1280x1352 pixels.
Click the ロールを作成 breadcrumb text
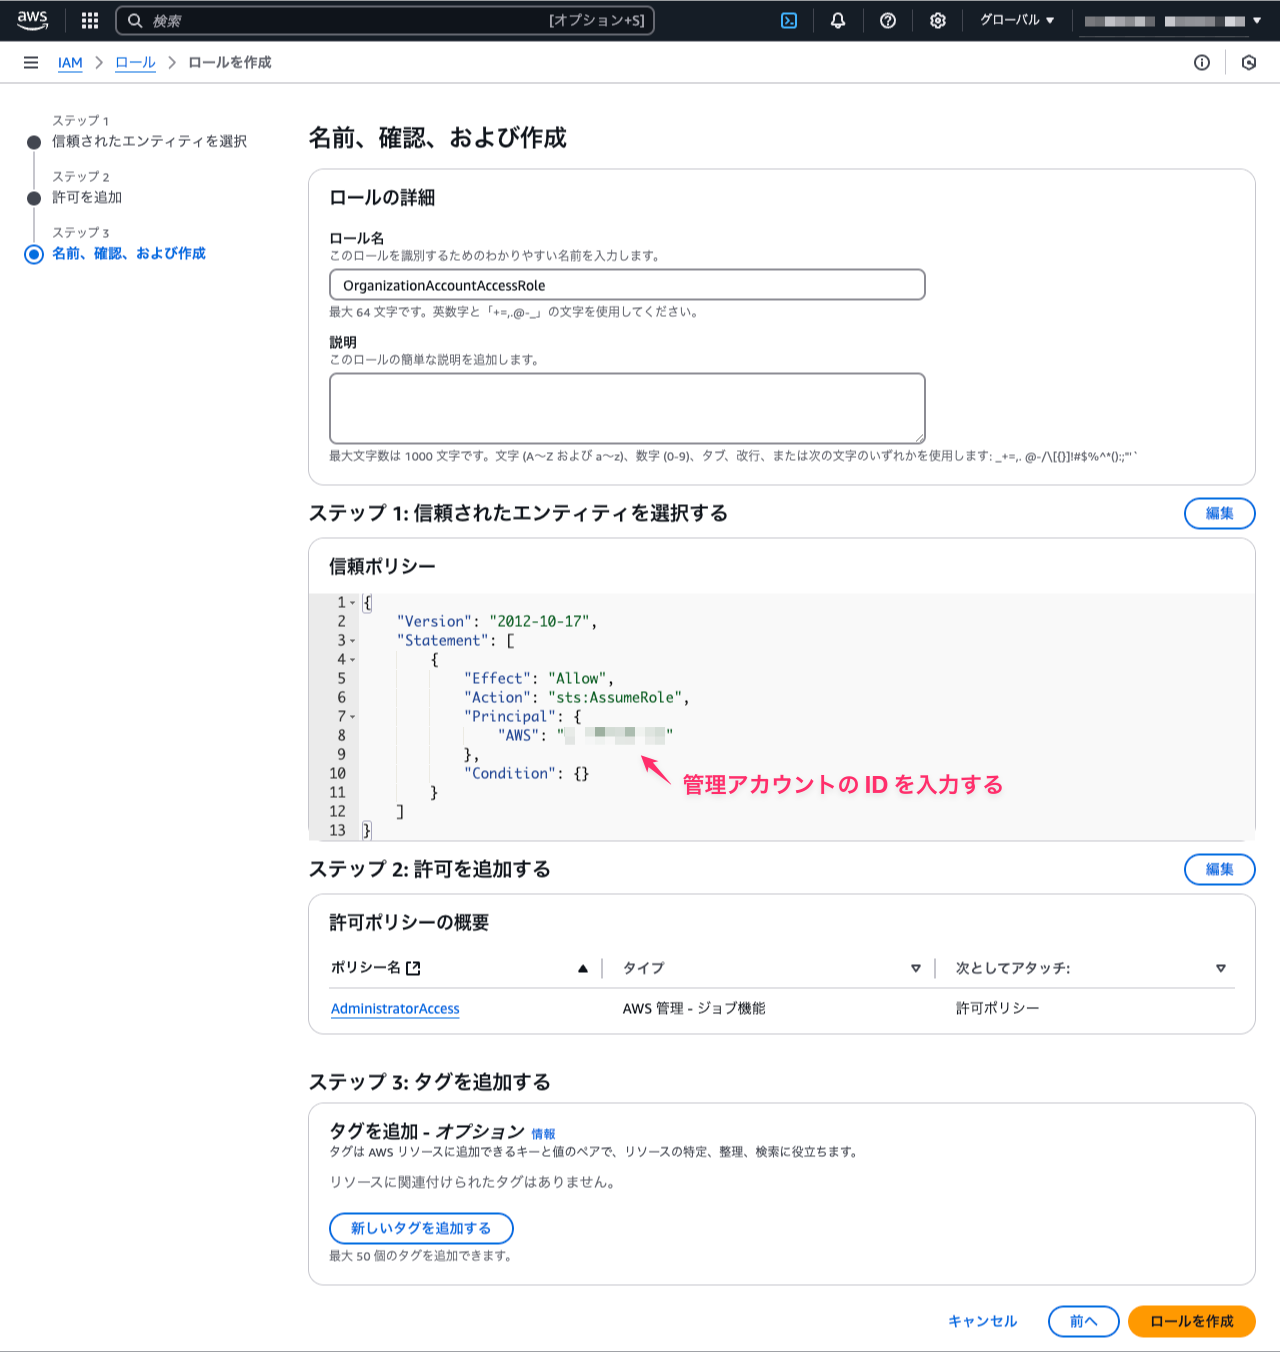coord(230,62)
